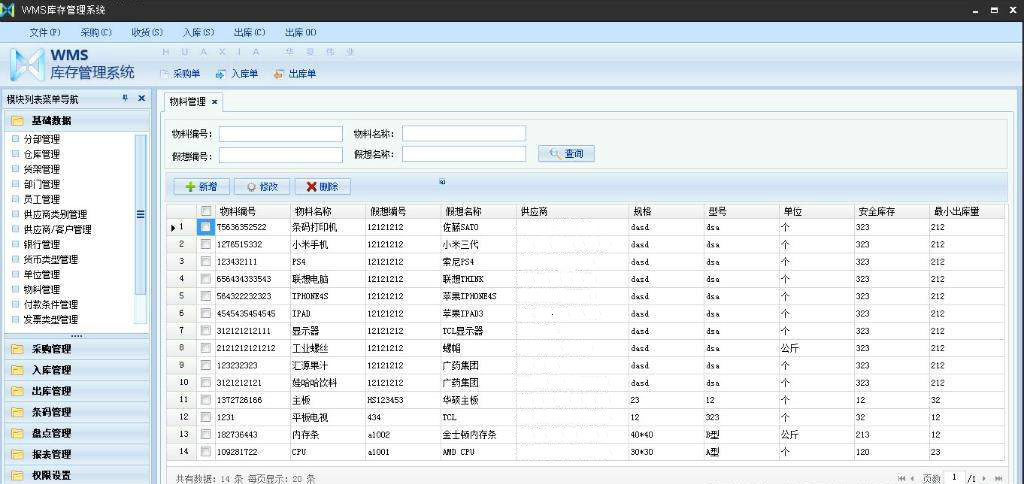The image size is (1024, 484).
Task: Focus the 物料编号 search field
Action: (281, 134)
